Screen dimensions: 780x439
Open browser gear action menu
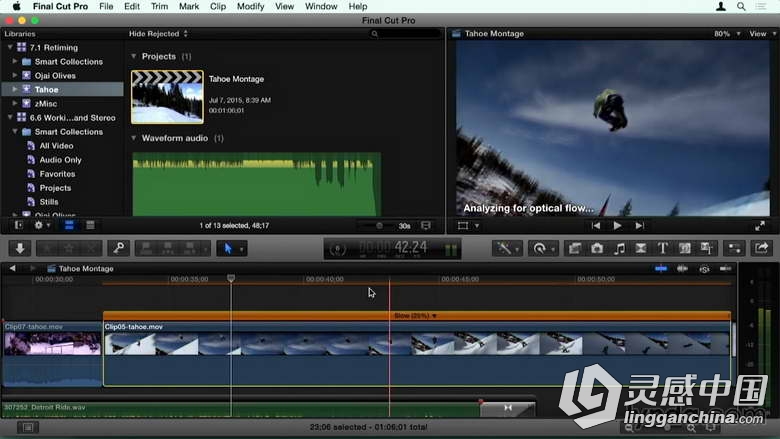(x=41, y=225)
